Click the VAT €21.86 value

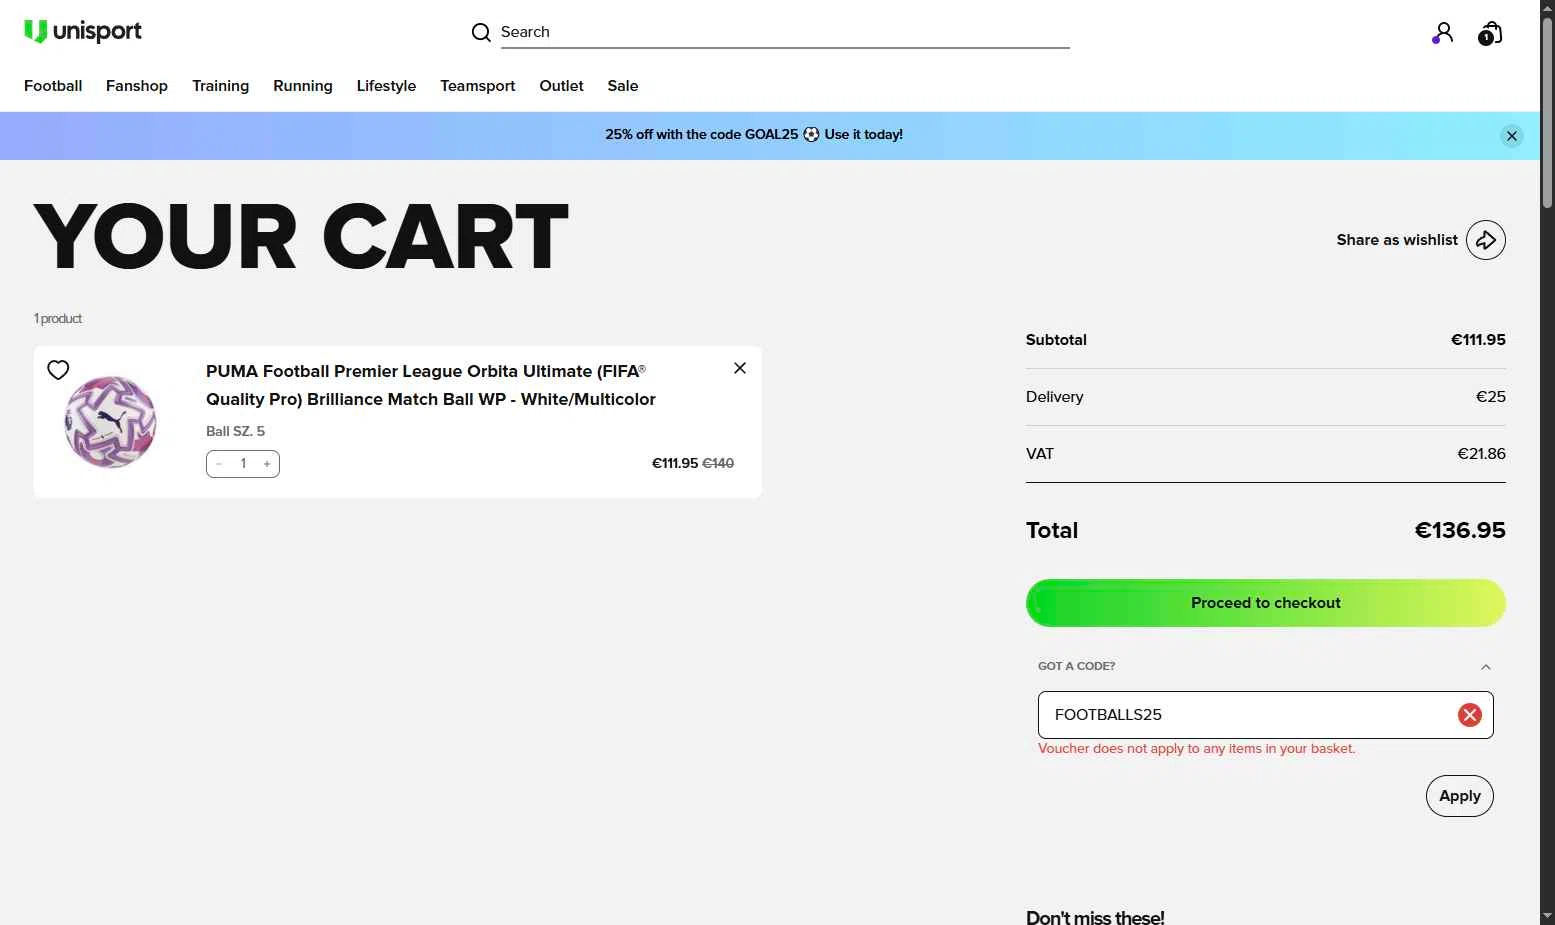coord(1481,454)
